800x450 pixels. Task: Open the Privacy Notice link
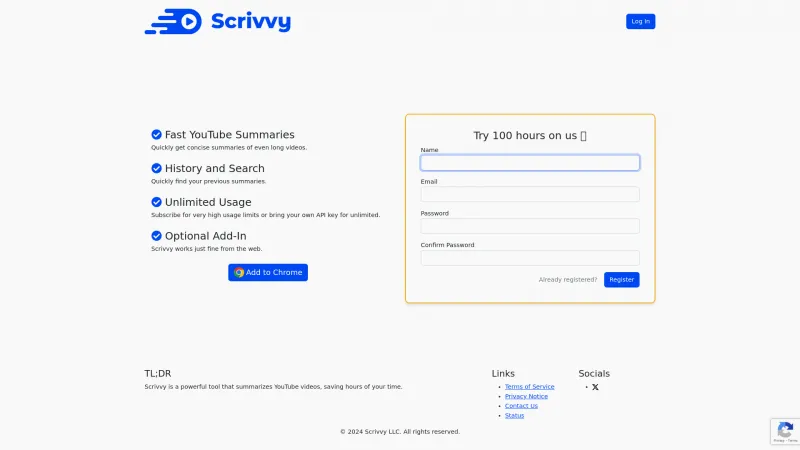point(526,396)
